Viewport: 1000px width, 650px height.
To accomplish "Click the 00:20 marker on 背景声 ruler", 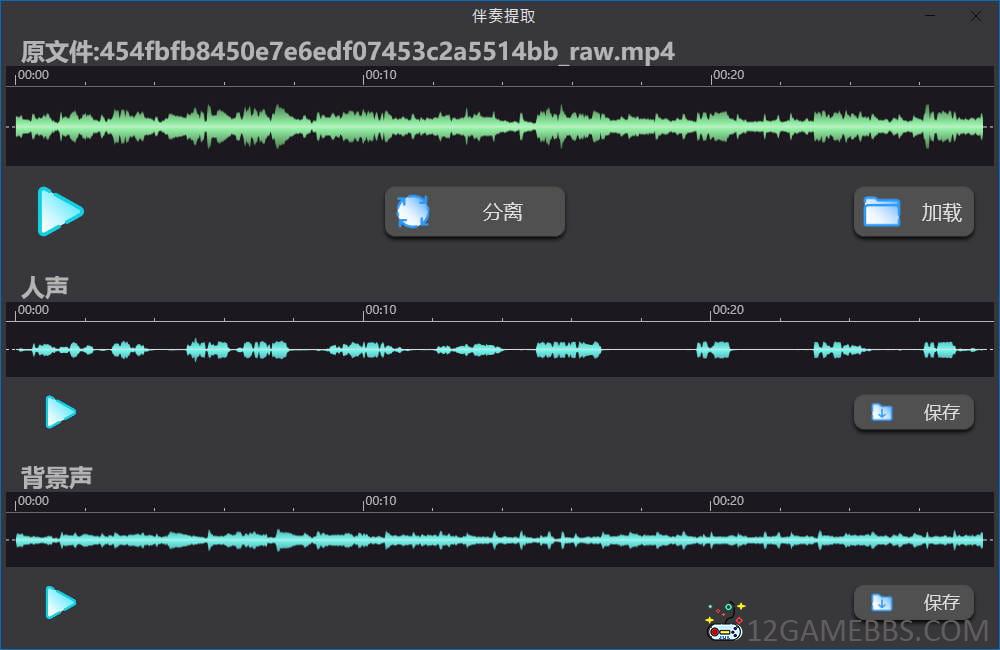I will coord(728,501).
